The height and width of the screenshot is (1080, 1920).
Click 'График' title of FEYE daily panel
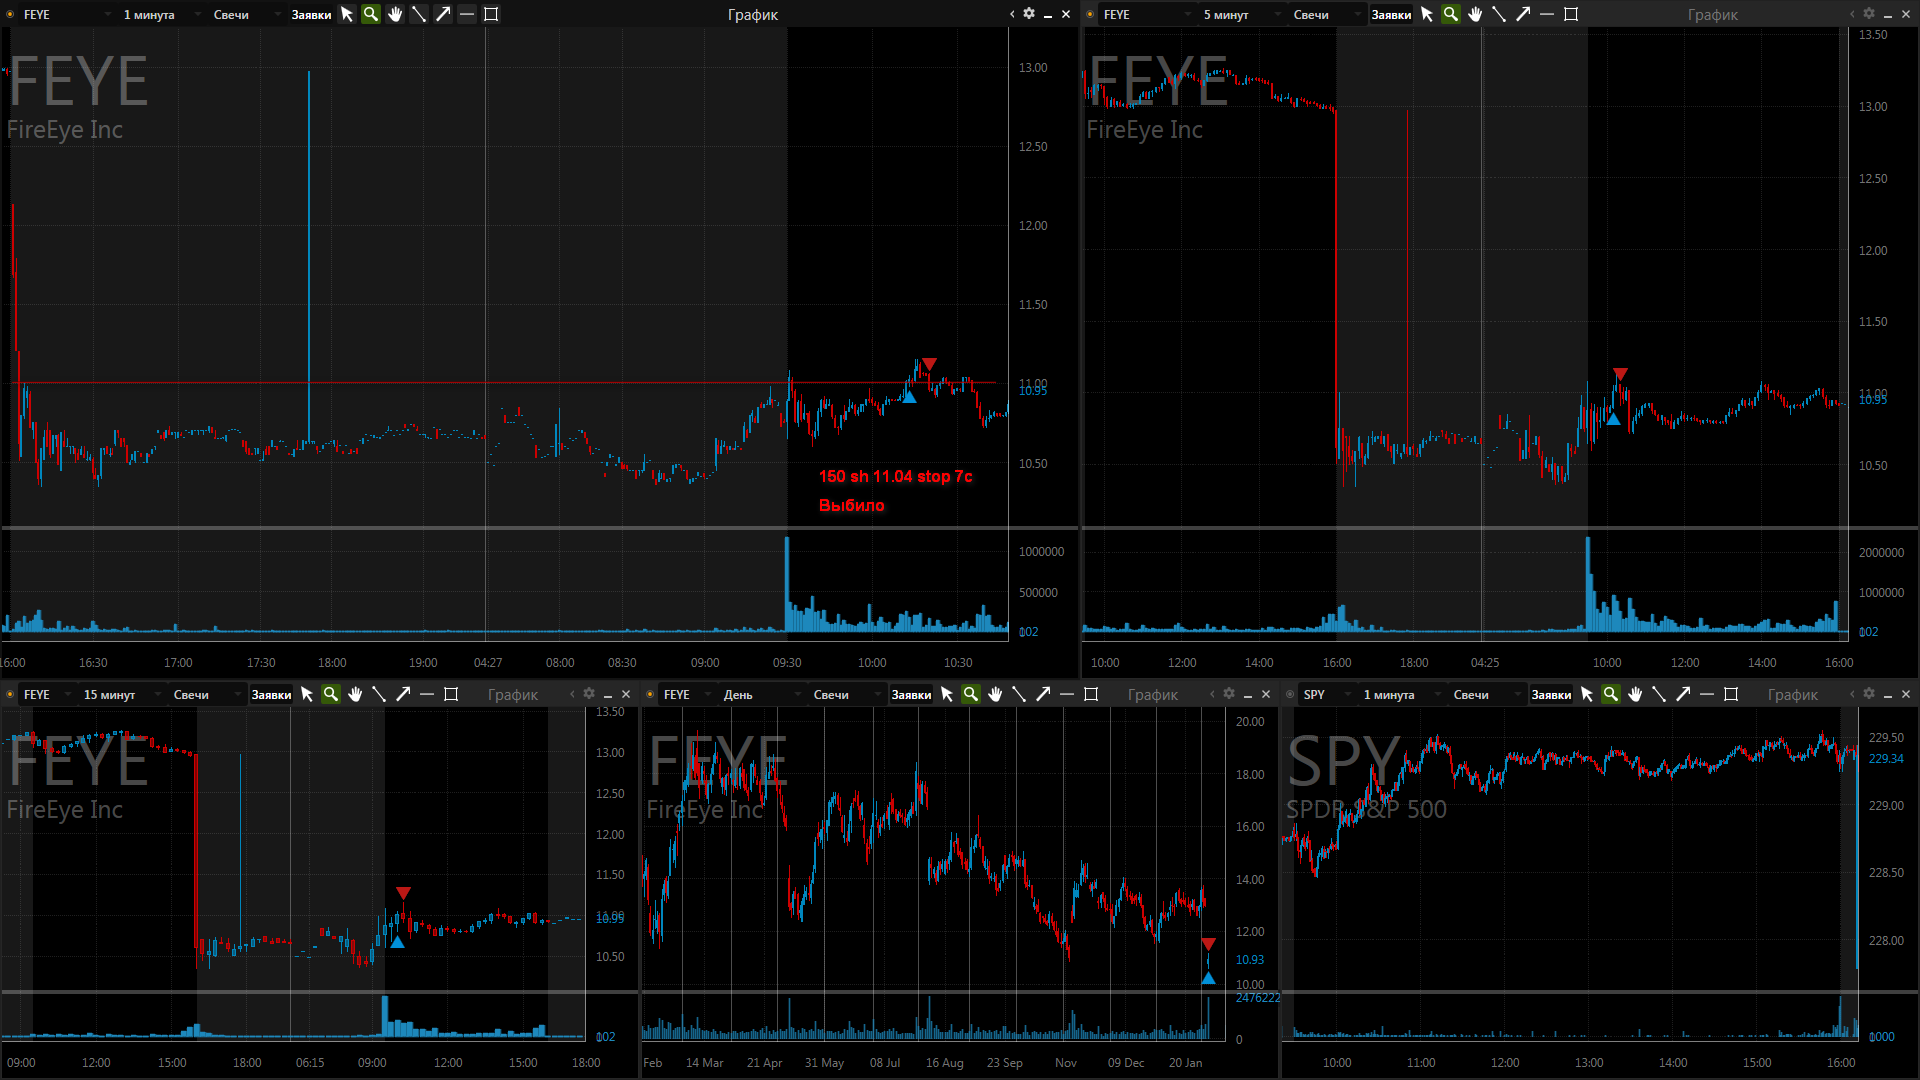1152,694
